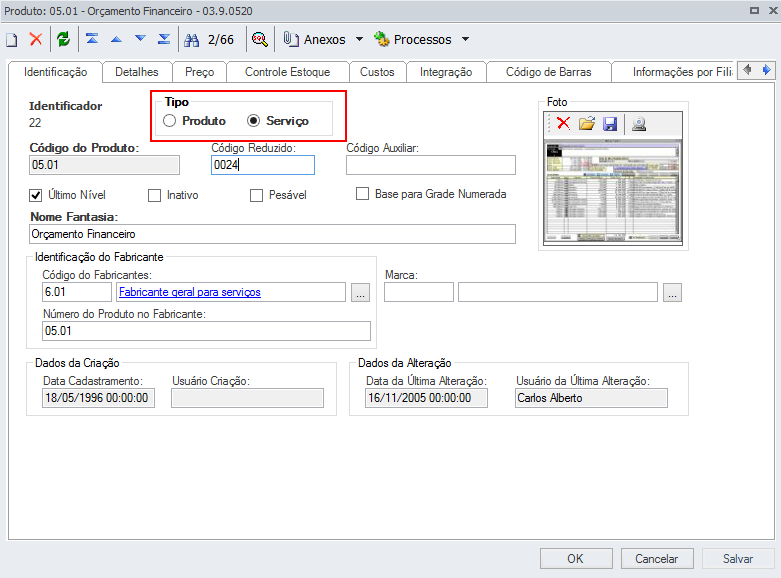
Task: Click the Nome Fantasia field
Action: [272, 234]
